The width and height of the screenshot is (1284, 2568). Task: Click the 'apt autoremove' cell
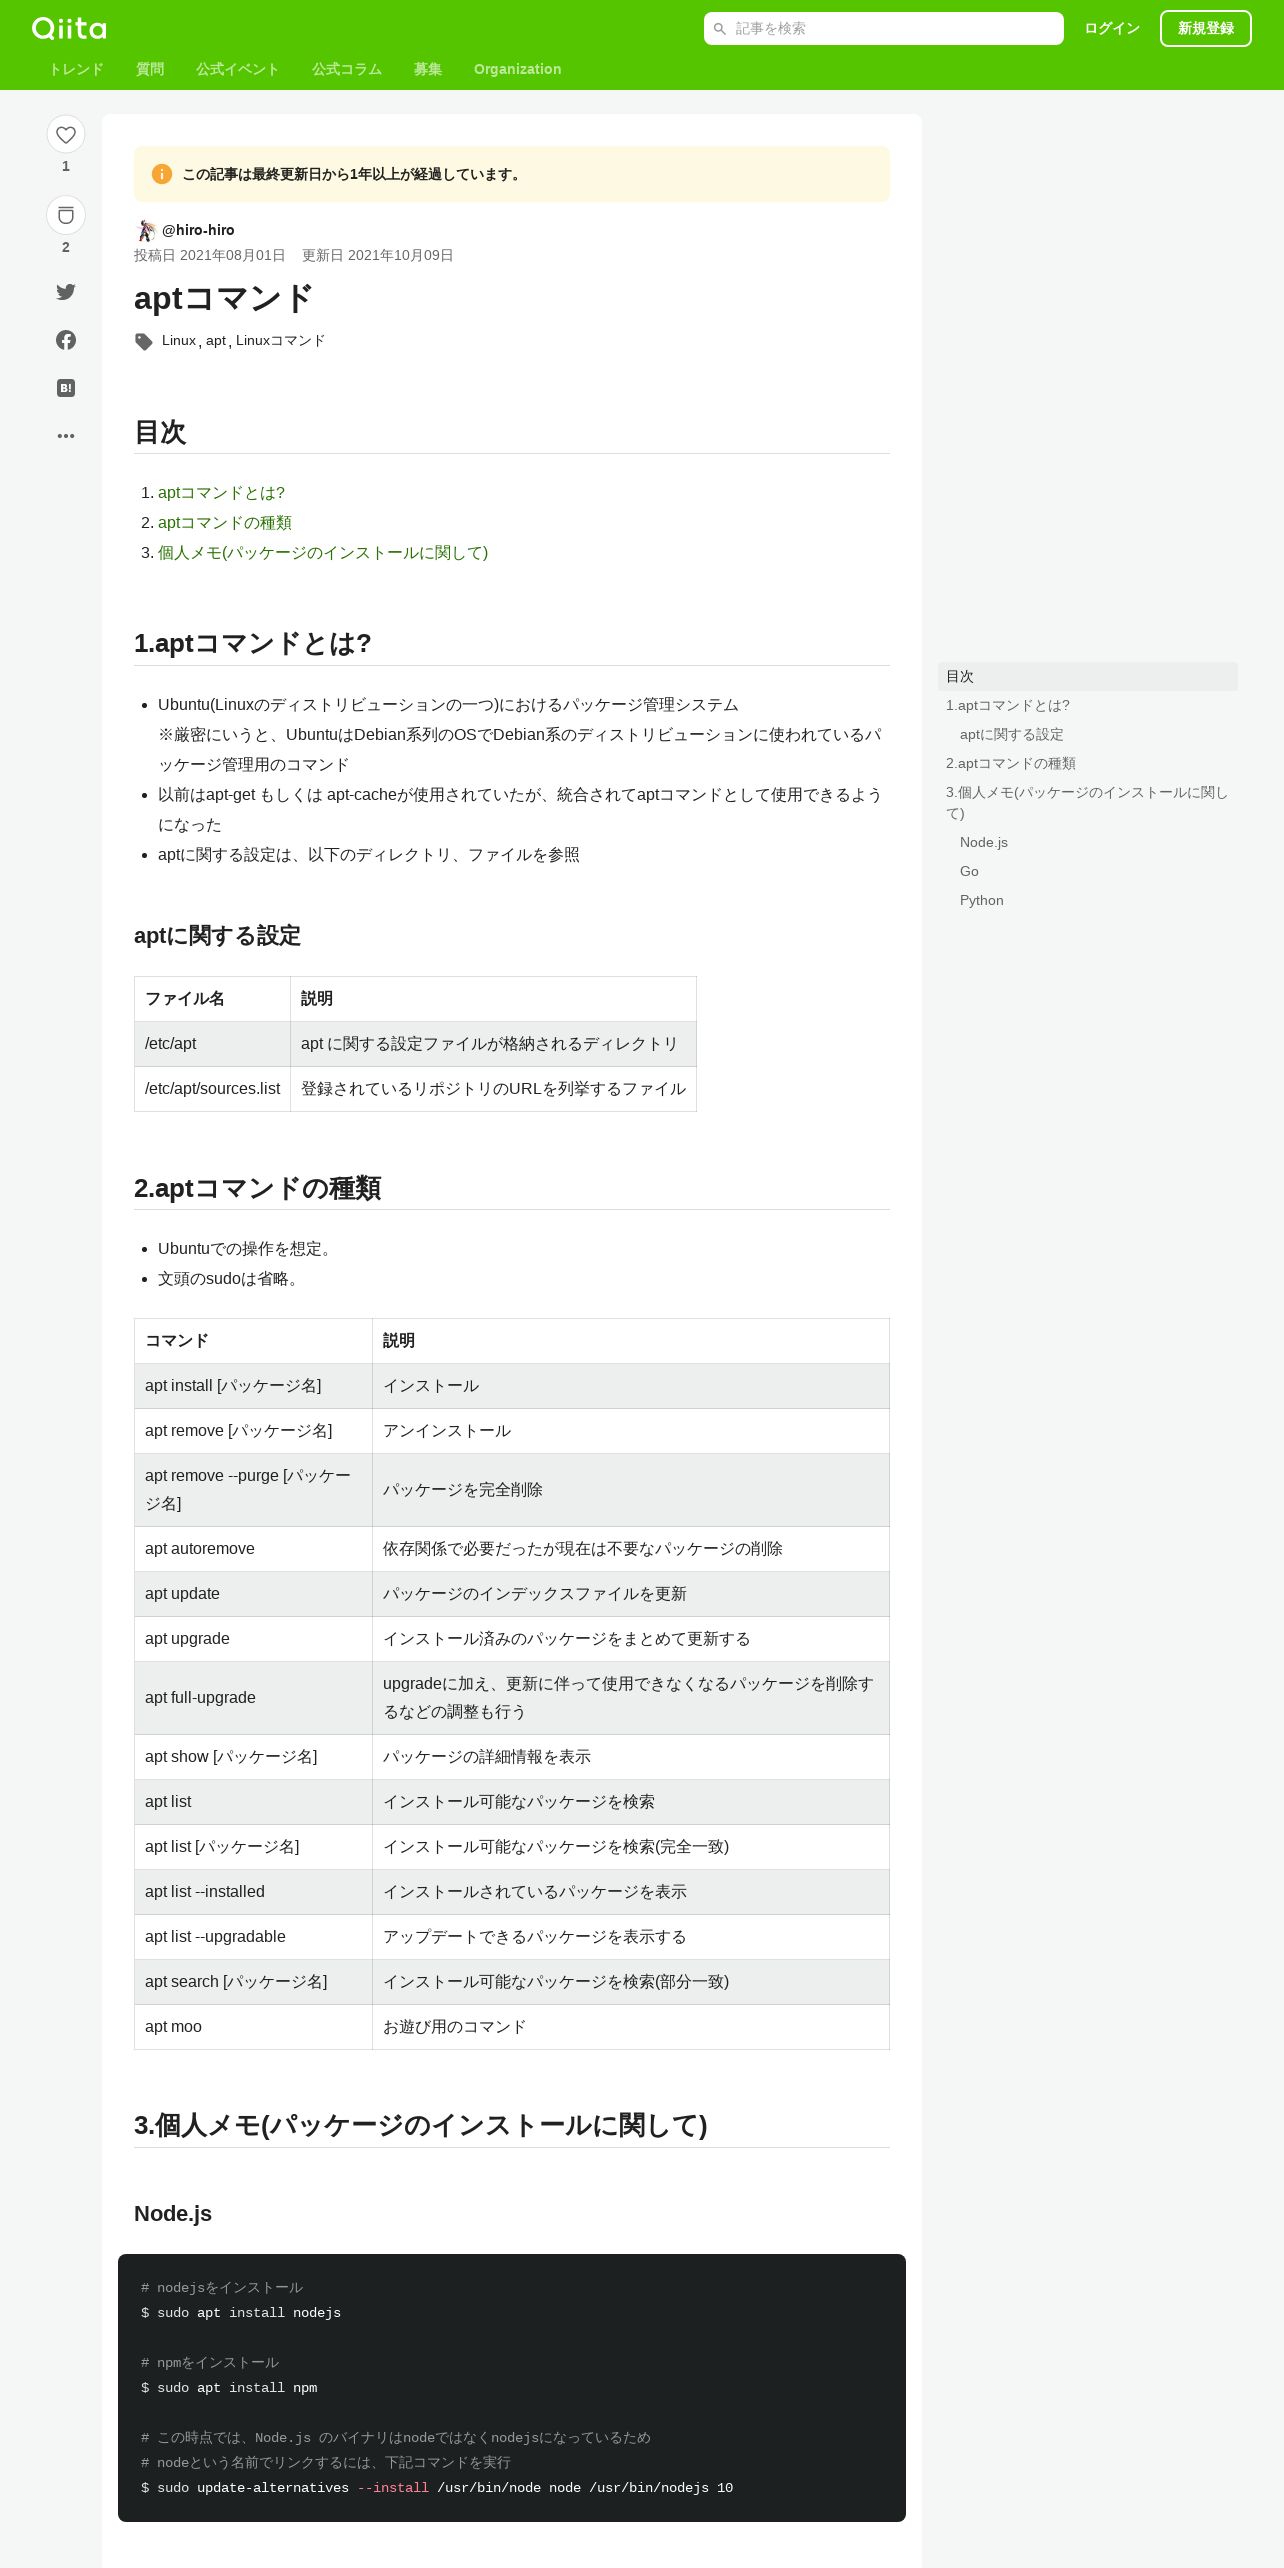click(253, 1549)
